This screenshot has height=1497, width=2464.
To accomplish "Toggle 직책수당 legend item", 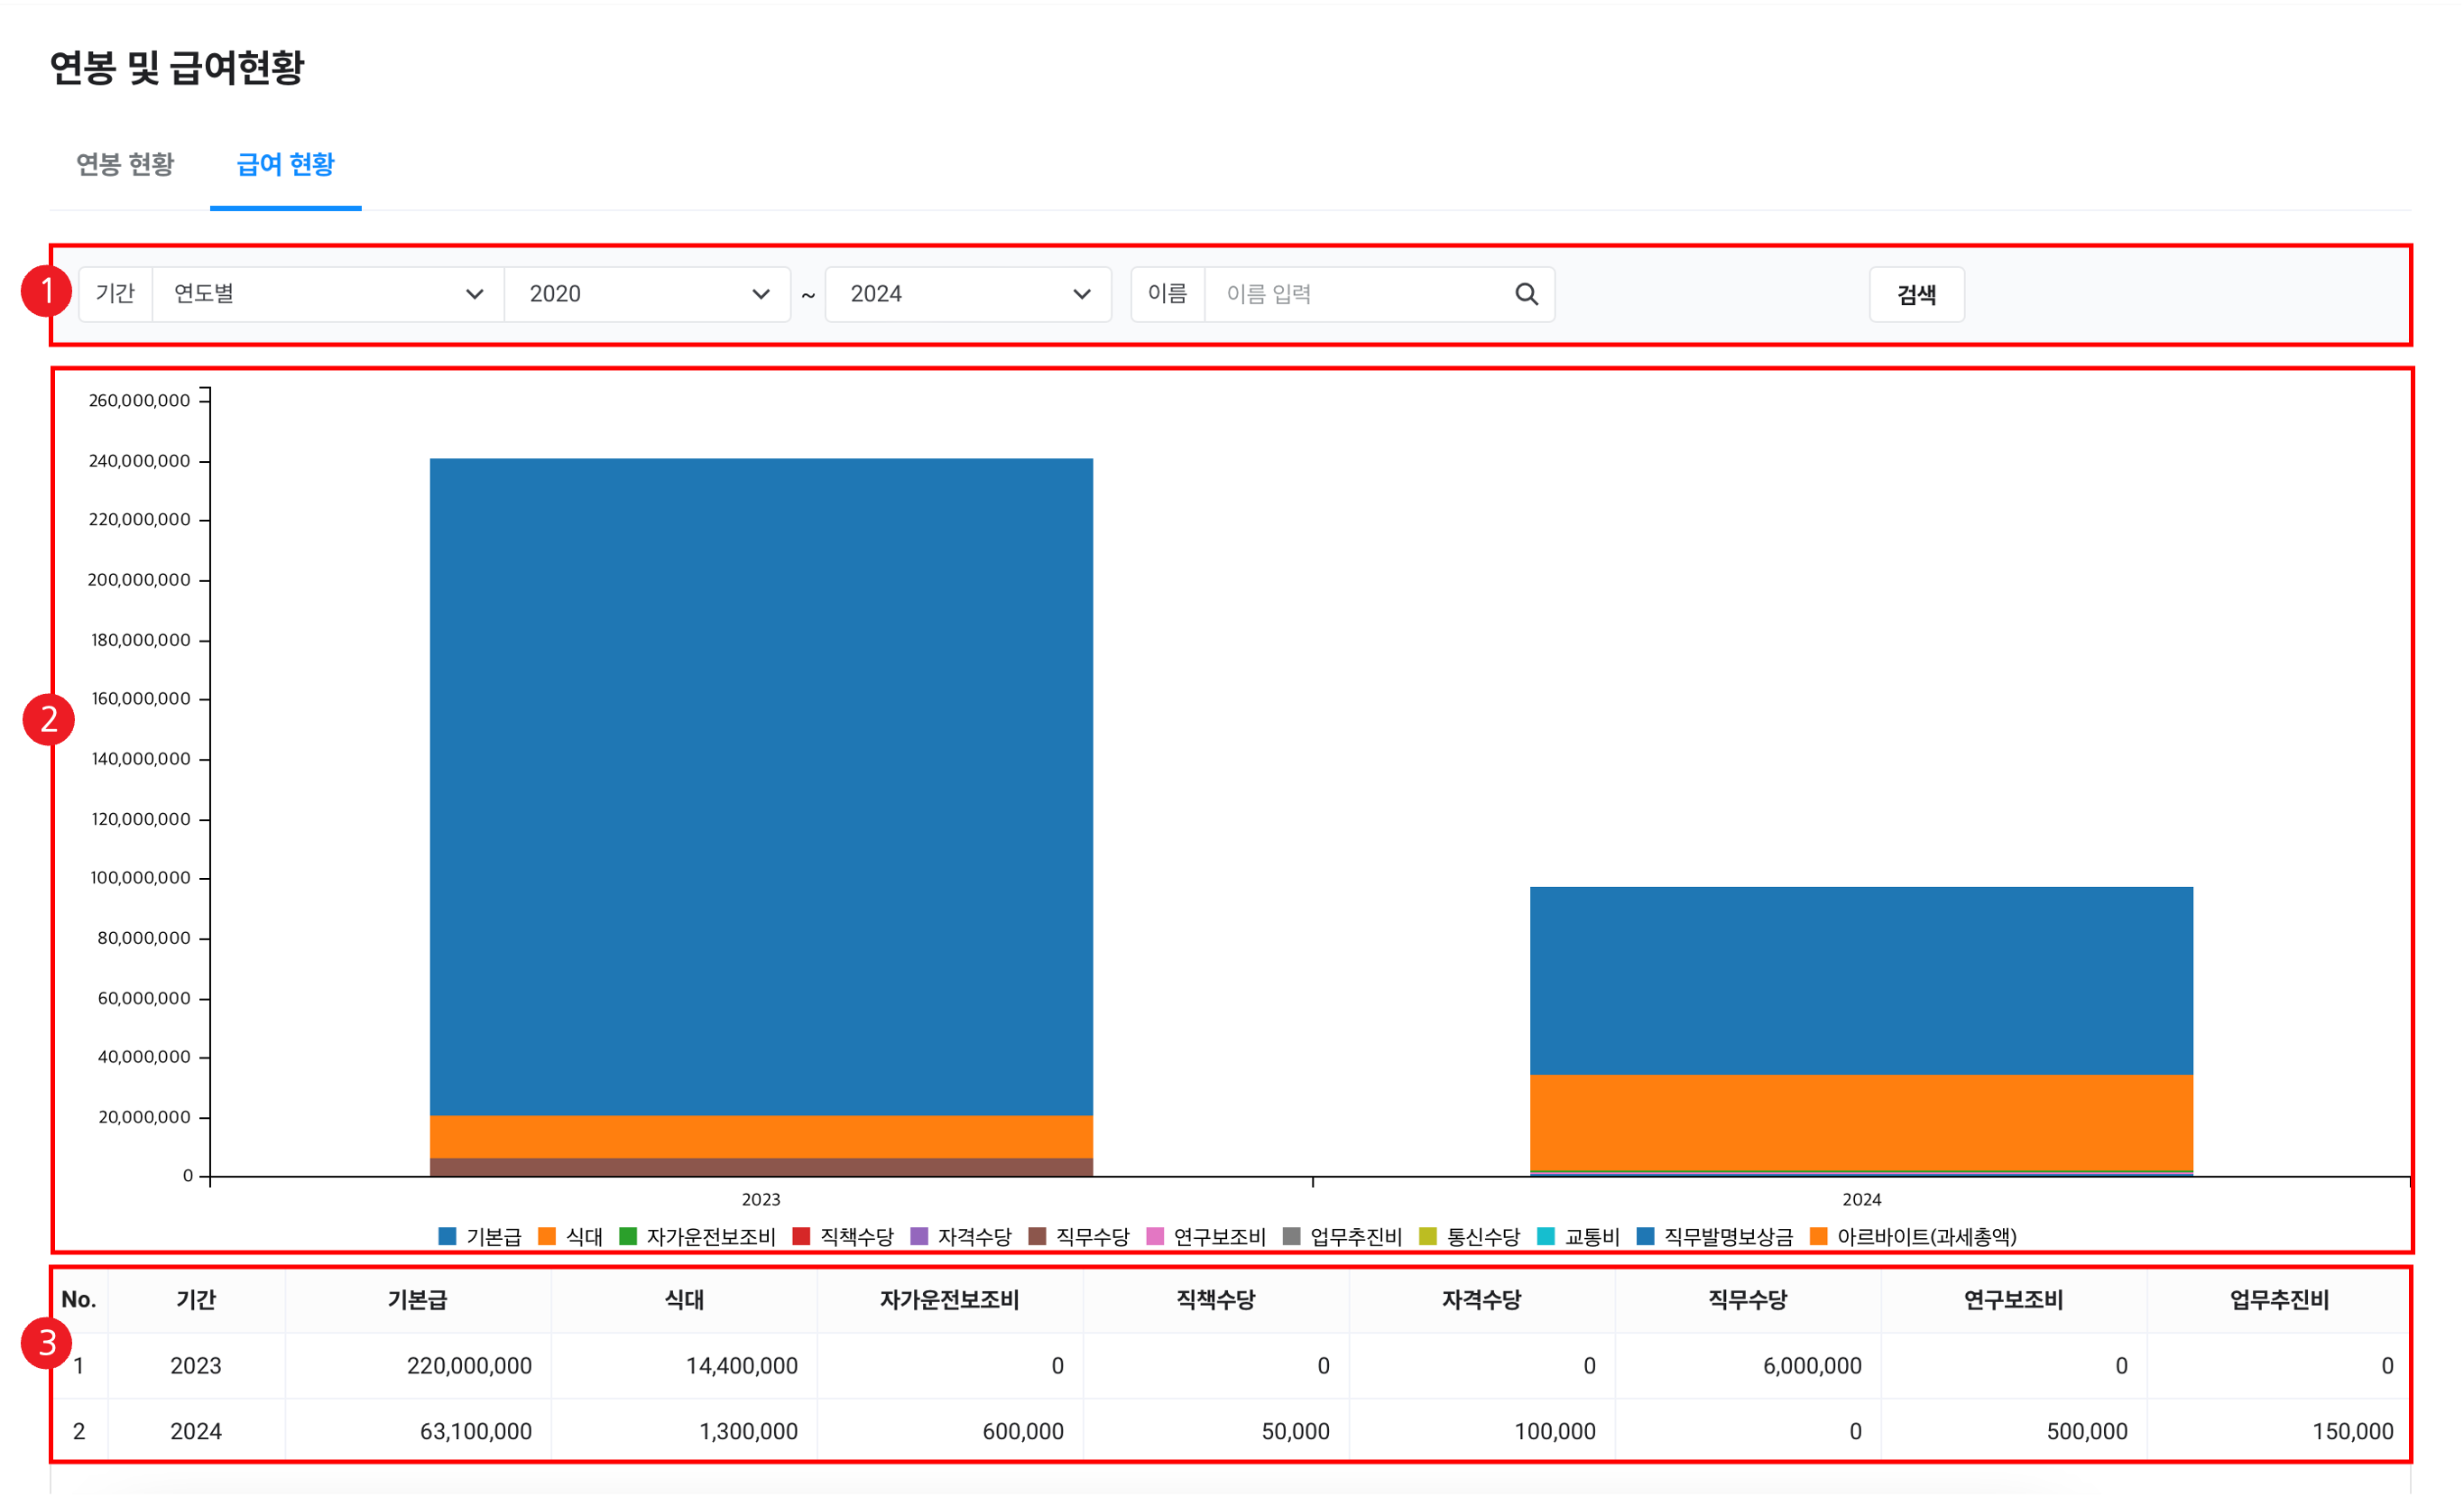I will (x=856, y=1237).
